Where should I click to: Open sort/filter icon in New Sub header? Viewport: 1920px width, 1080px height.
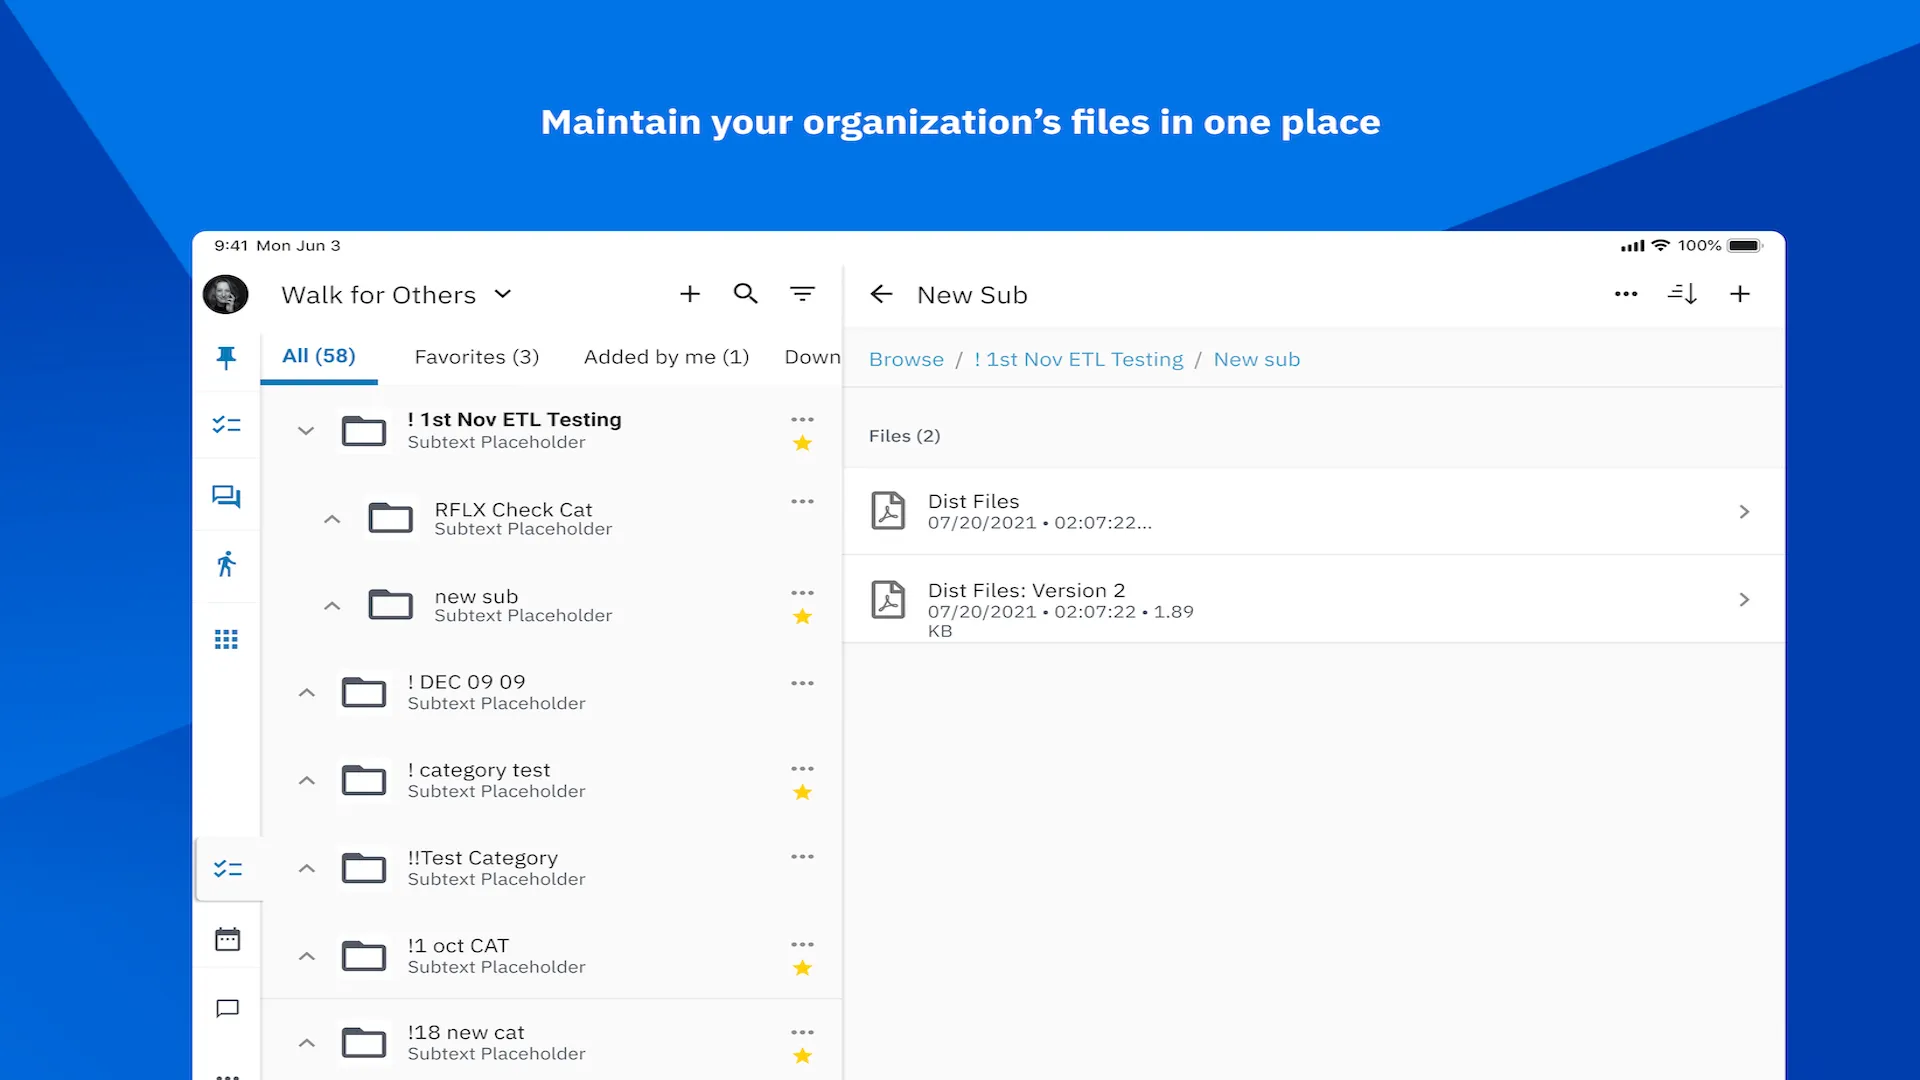1683,293
